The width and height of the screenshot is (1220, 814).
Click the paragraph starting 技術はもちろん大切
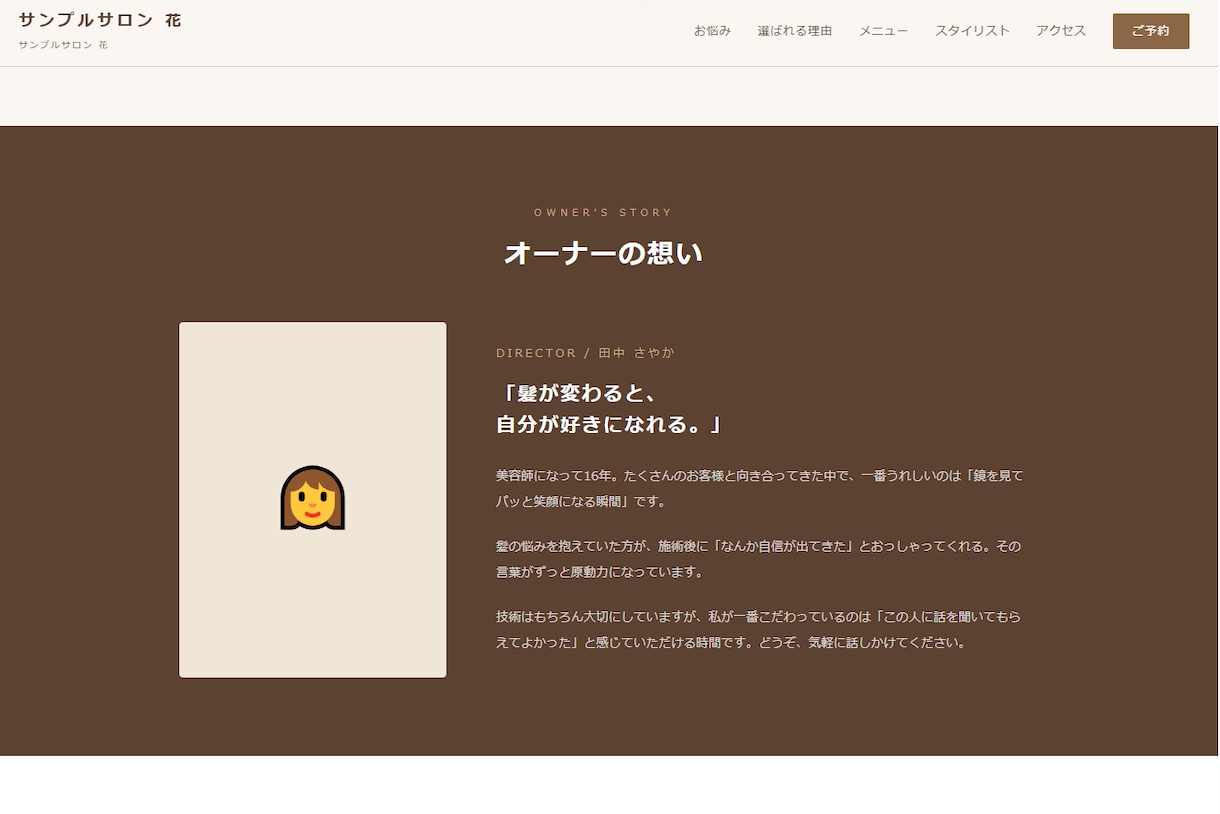[x=759, y=630]
